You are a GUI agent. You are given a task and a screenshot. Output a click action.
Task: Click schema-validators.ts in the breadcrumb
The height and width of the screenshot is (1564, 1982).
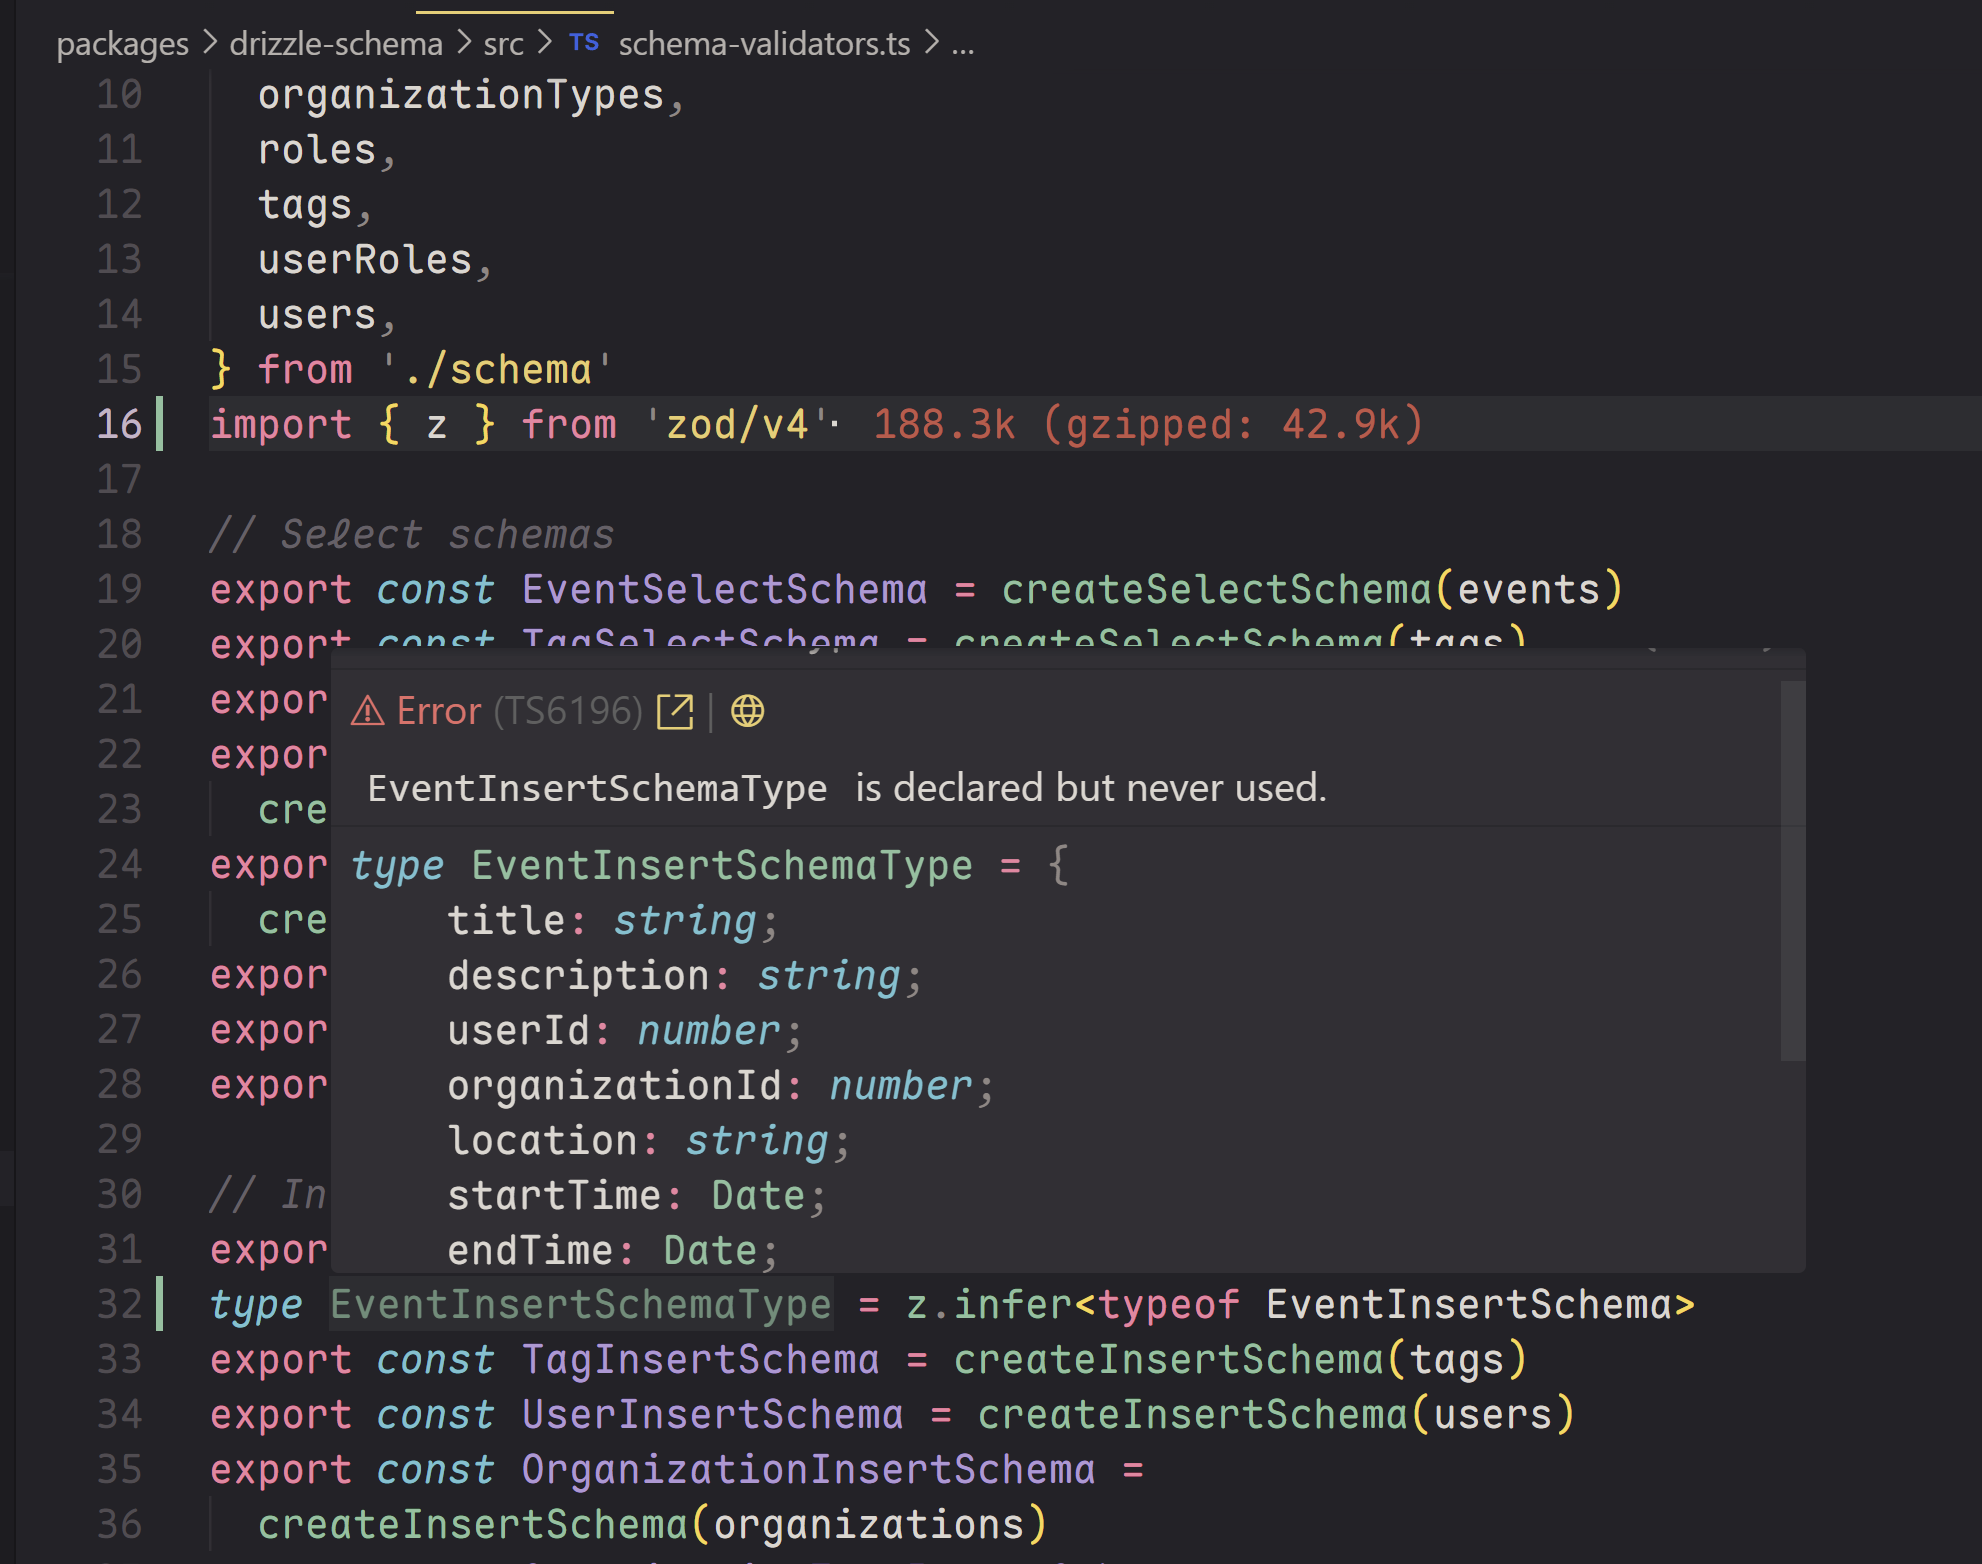[764, 44]
